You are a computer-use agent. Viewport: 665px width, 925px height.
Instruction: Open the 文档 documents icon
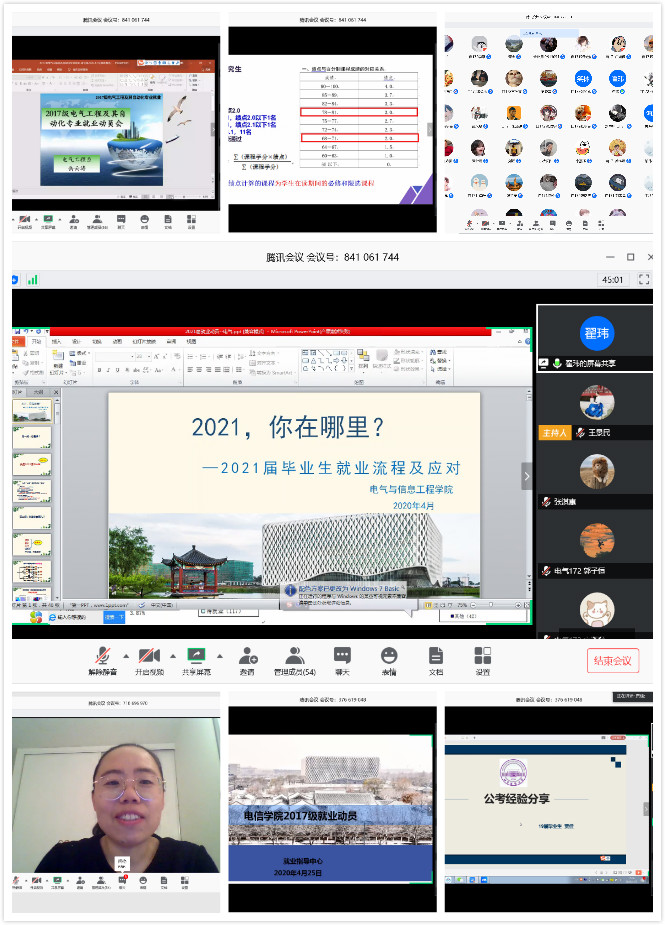click(436, 660)
